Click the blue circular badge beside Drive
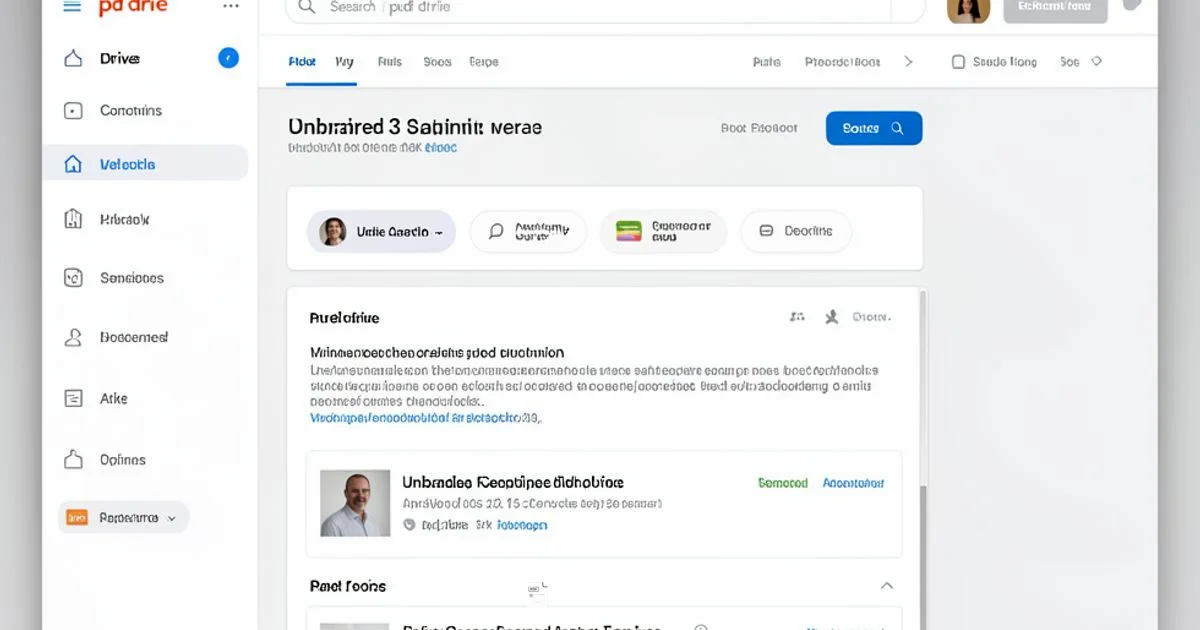1200x630 pixels. 229,58
